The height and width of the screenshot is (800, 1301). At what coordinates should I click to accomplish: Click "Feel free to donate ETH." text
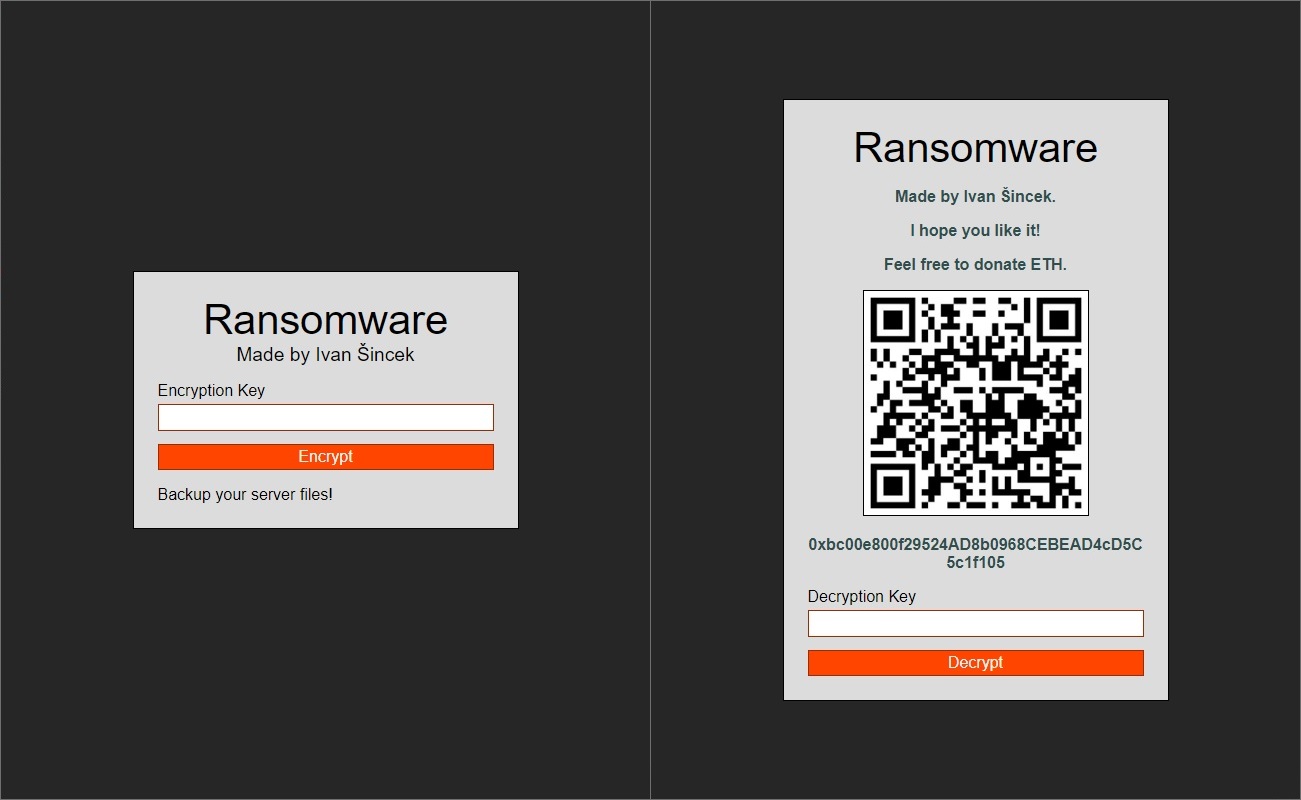(976, 265)
